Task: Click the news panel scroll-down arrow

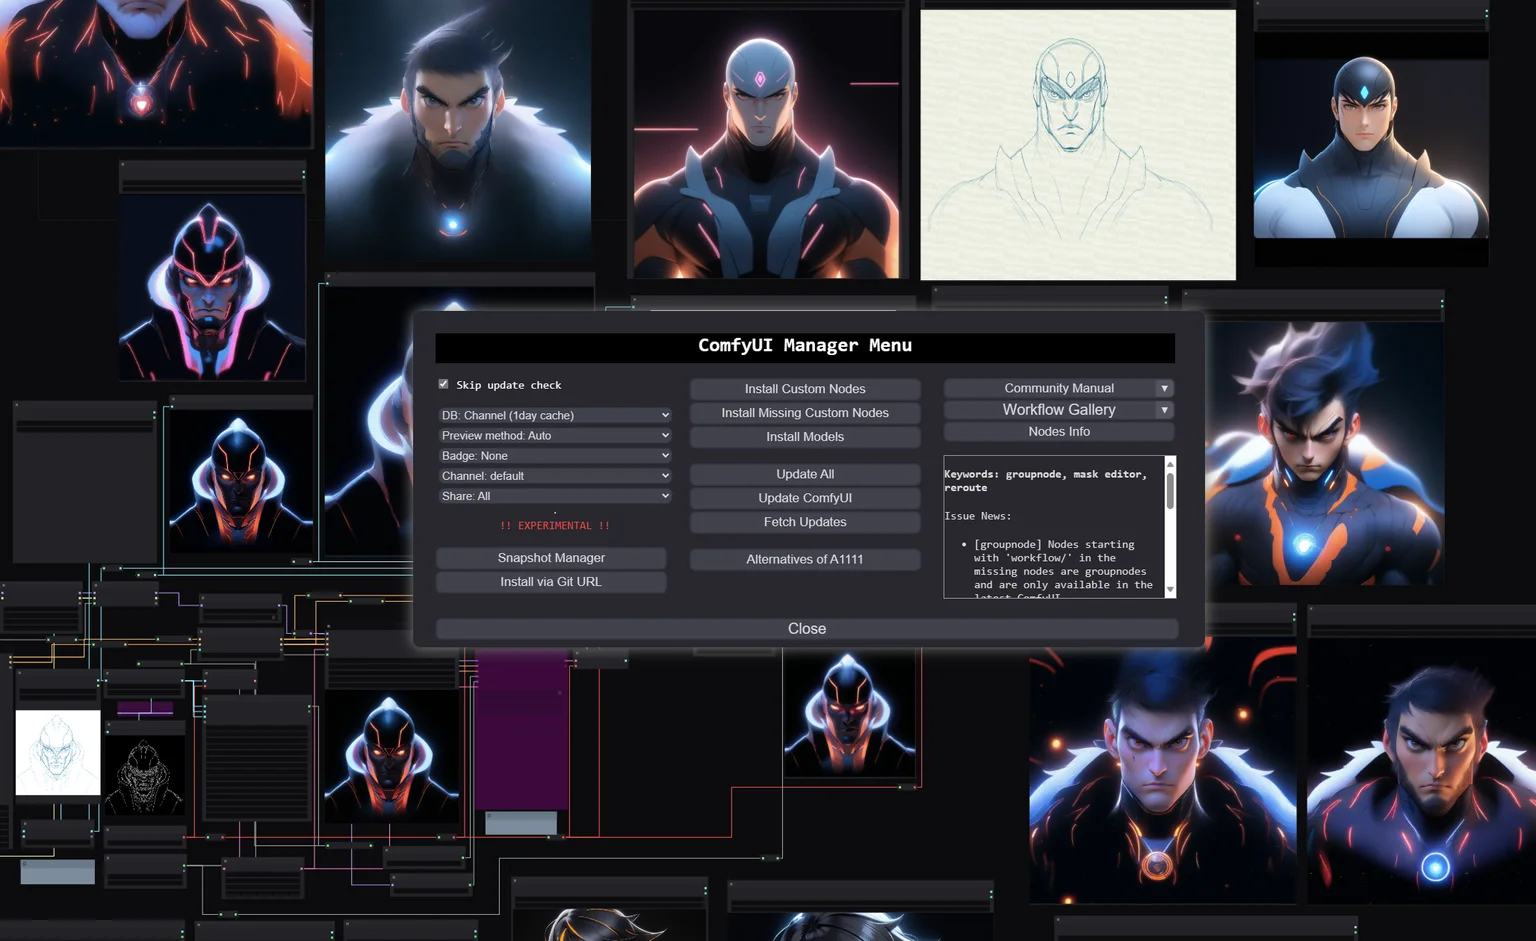Action: coord(1170,591)
